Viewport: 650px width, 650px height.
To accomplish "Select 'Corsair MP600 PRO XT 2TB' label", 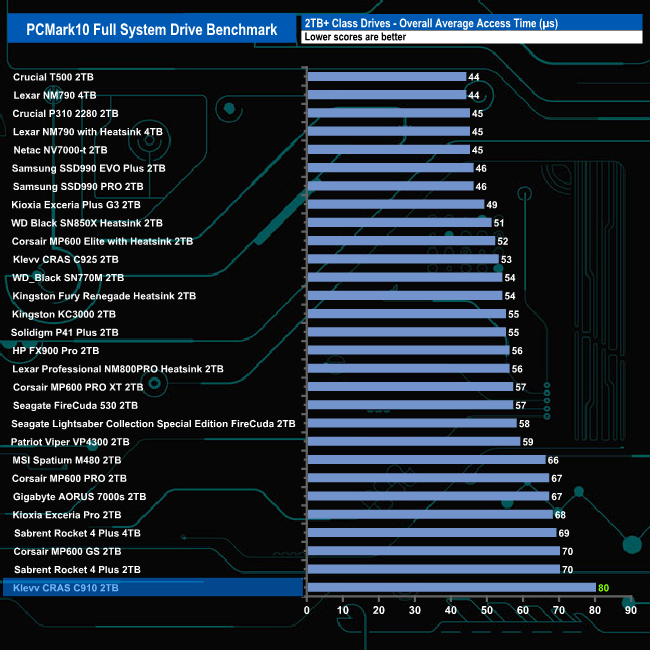I will pyautogui.click(x=78, y=387).
